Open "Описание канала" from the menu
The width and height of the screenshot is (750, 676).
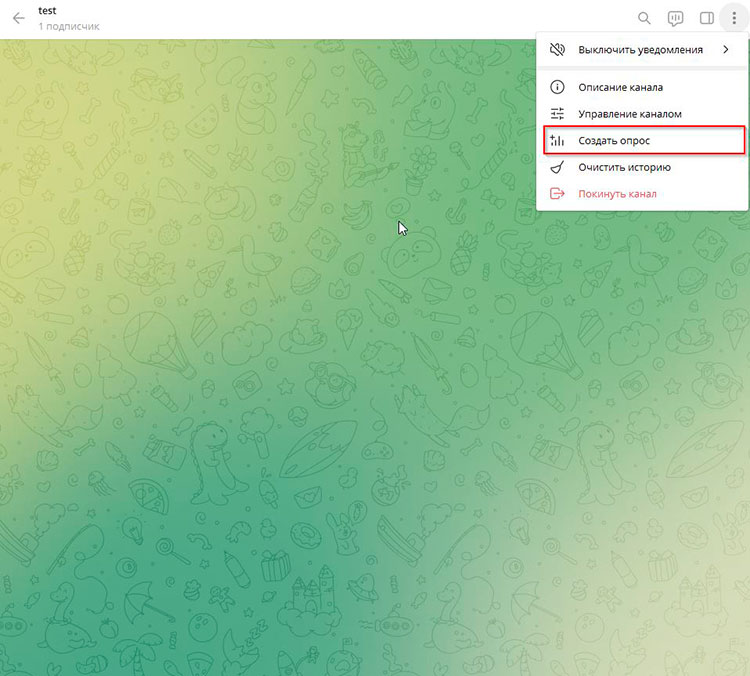(x=620, y=88)
